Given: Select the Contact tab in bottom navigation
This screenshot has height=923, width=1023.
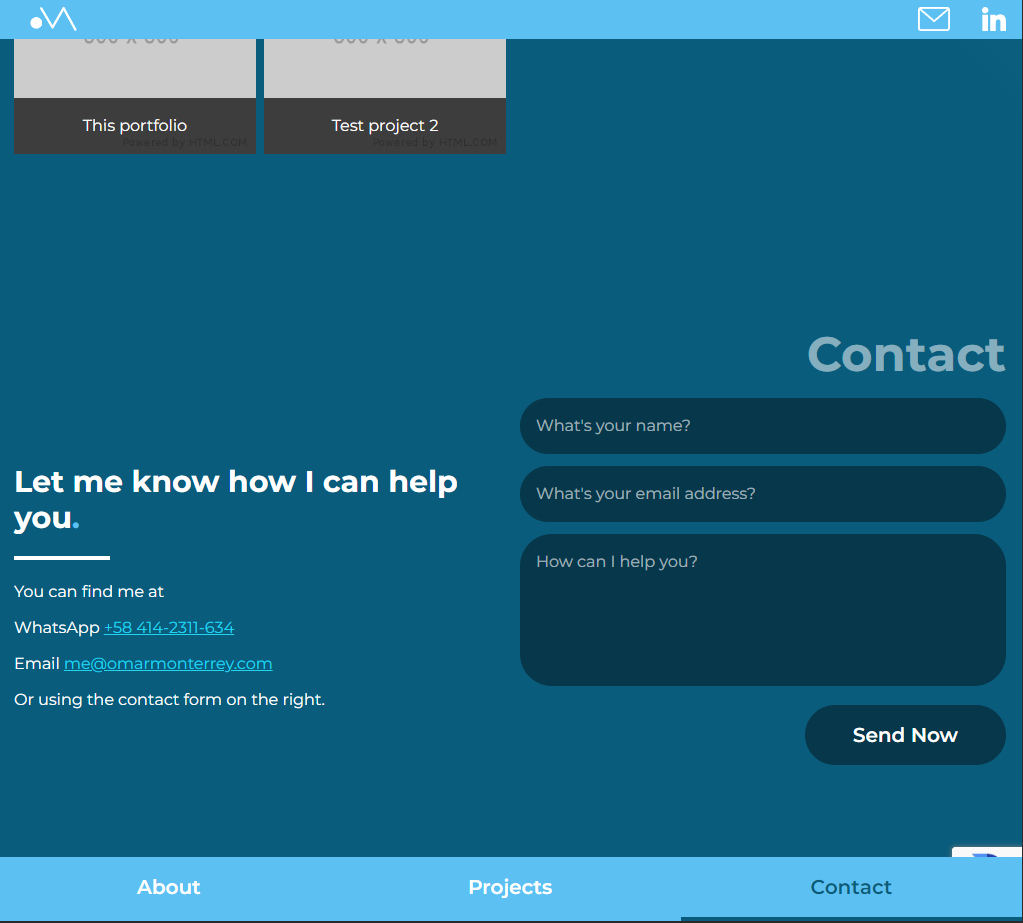Looking at the screenshot, I should pyautogui.click(x=851, y=887).
